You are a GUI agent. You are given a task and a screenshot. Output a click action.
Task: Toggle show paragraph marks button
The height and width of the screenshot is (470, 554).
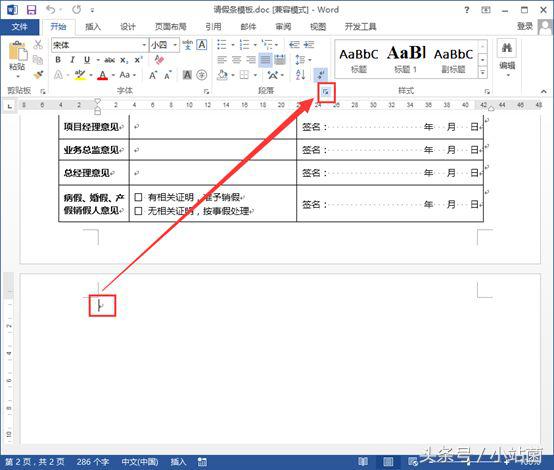320,75
